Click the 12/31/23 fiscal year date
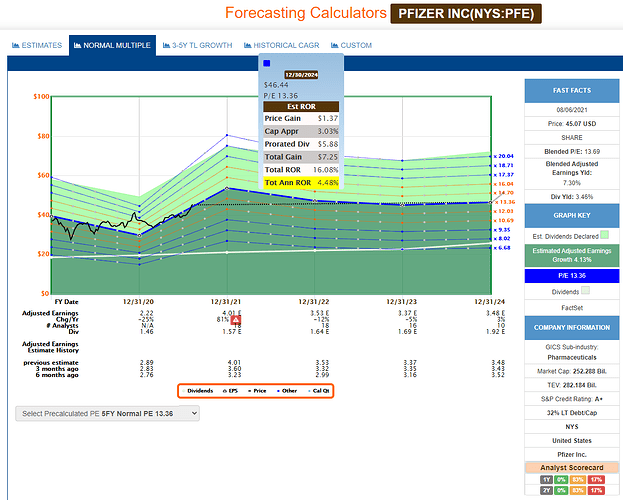Screen dimensions: 623x500 tap(402, 302)
